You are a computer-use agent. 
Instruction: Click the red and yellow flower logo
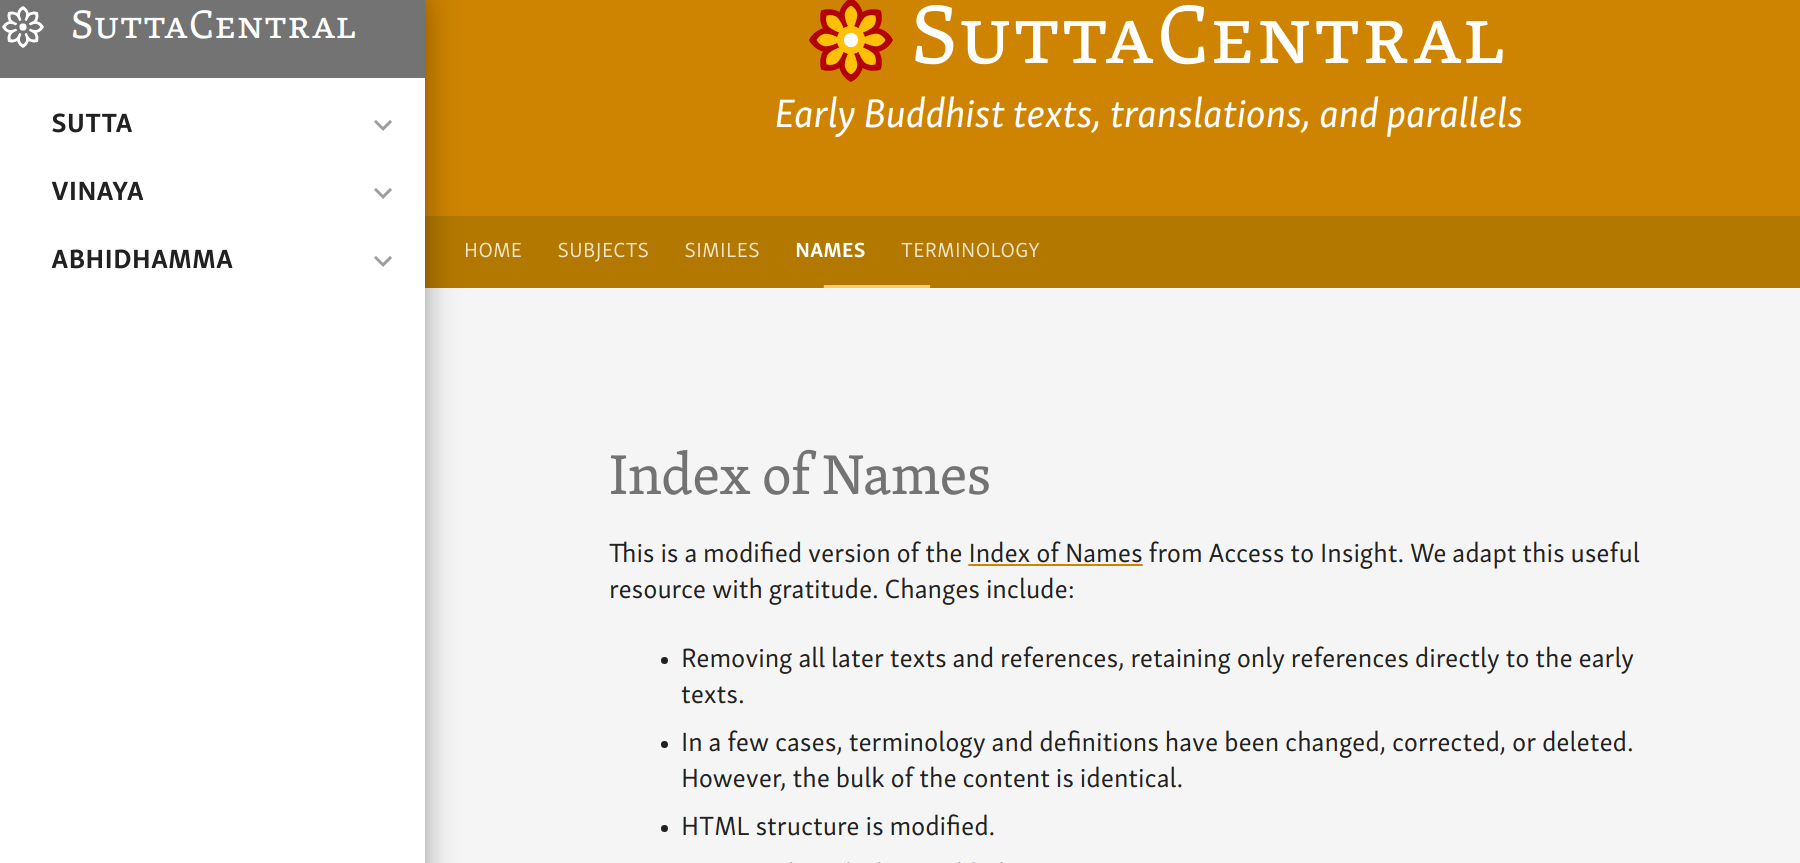[850, 40]
